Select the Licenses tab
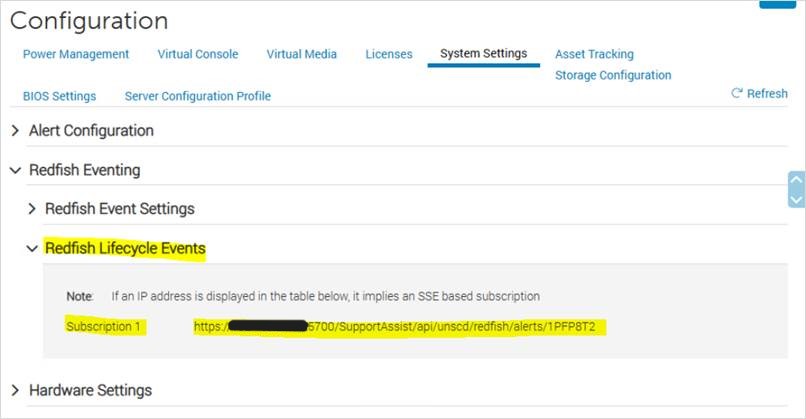Image resolution: width=806 pixels, height=419 pixels. pos(389,54)
